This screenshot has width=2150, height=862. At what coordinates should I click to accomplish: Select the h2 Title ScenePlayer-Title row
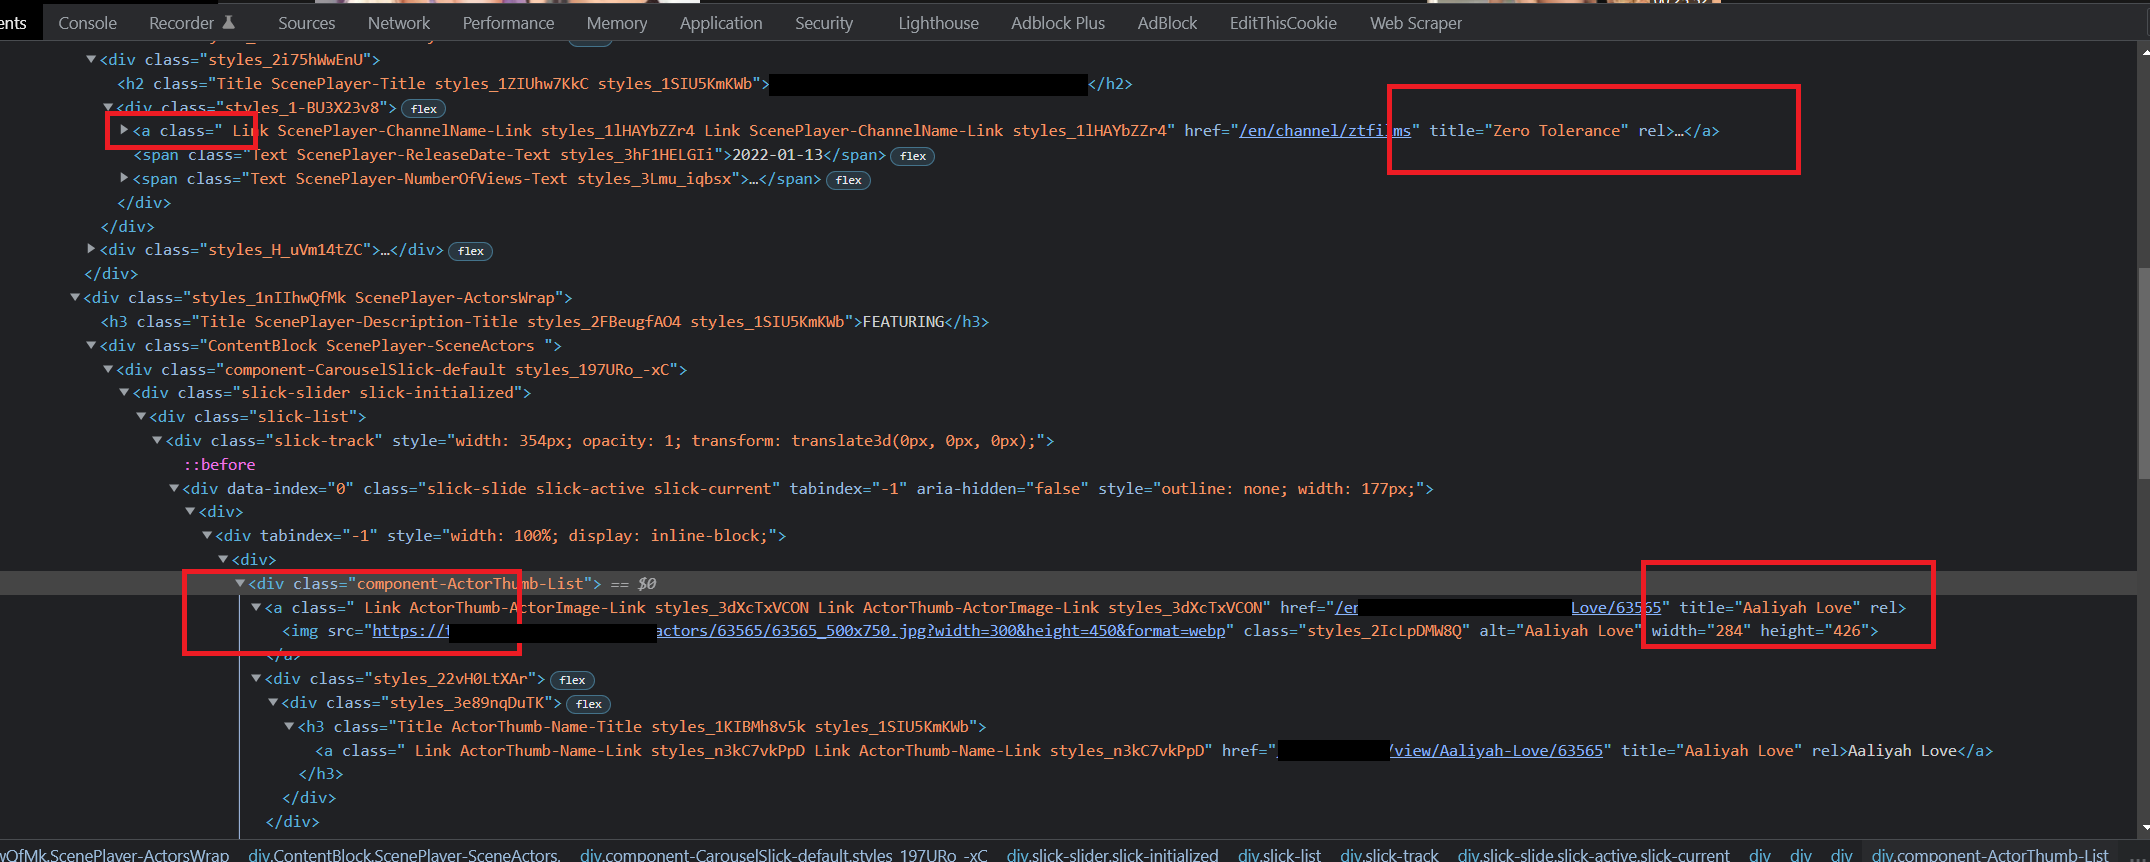(625, 83)
